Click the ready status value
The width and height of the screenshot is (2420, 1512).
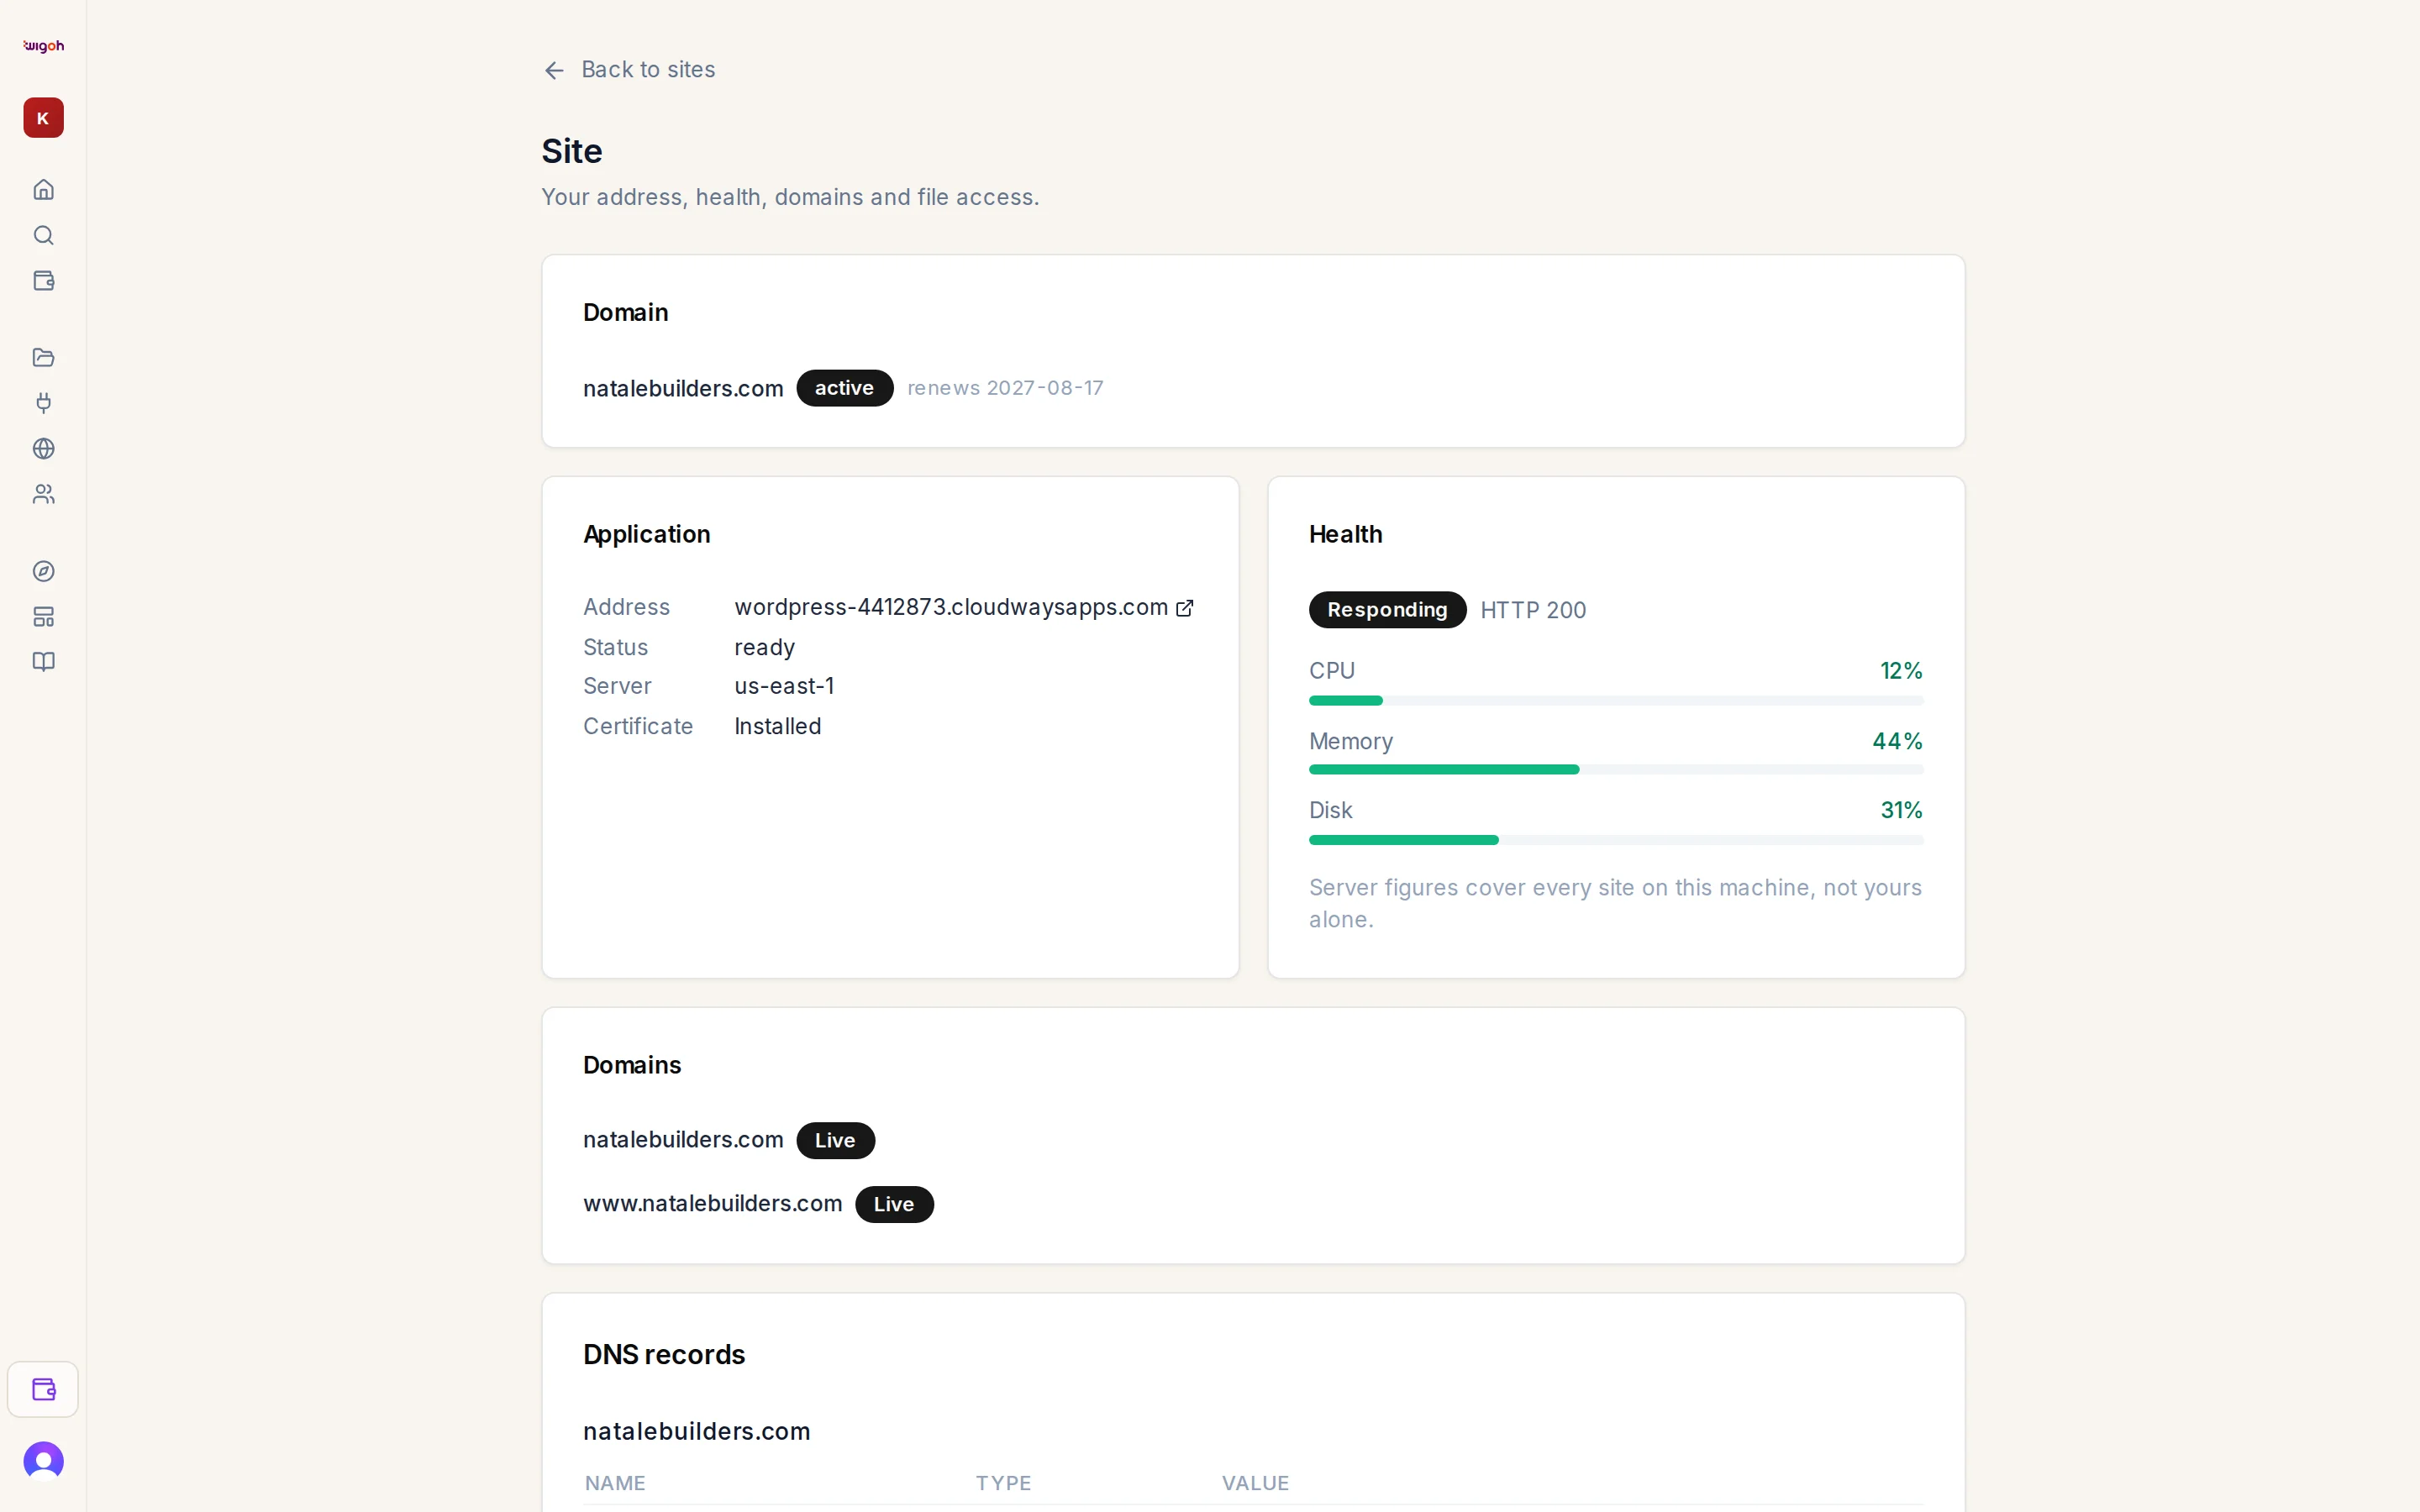[764, 648]
